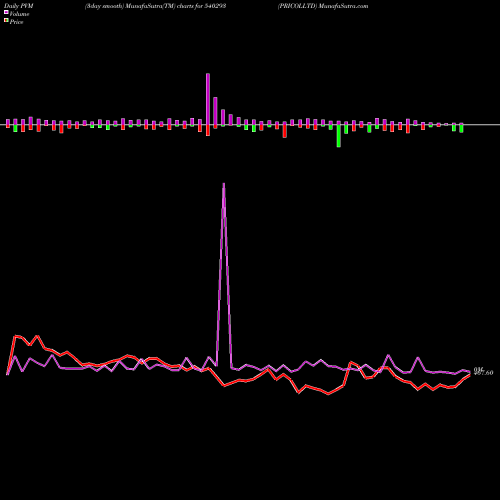Click the MunafaSutra charts title text
Image resolution: width=500 pixels, height=500 pixels.
click(155, 6)
